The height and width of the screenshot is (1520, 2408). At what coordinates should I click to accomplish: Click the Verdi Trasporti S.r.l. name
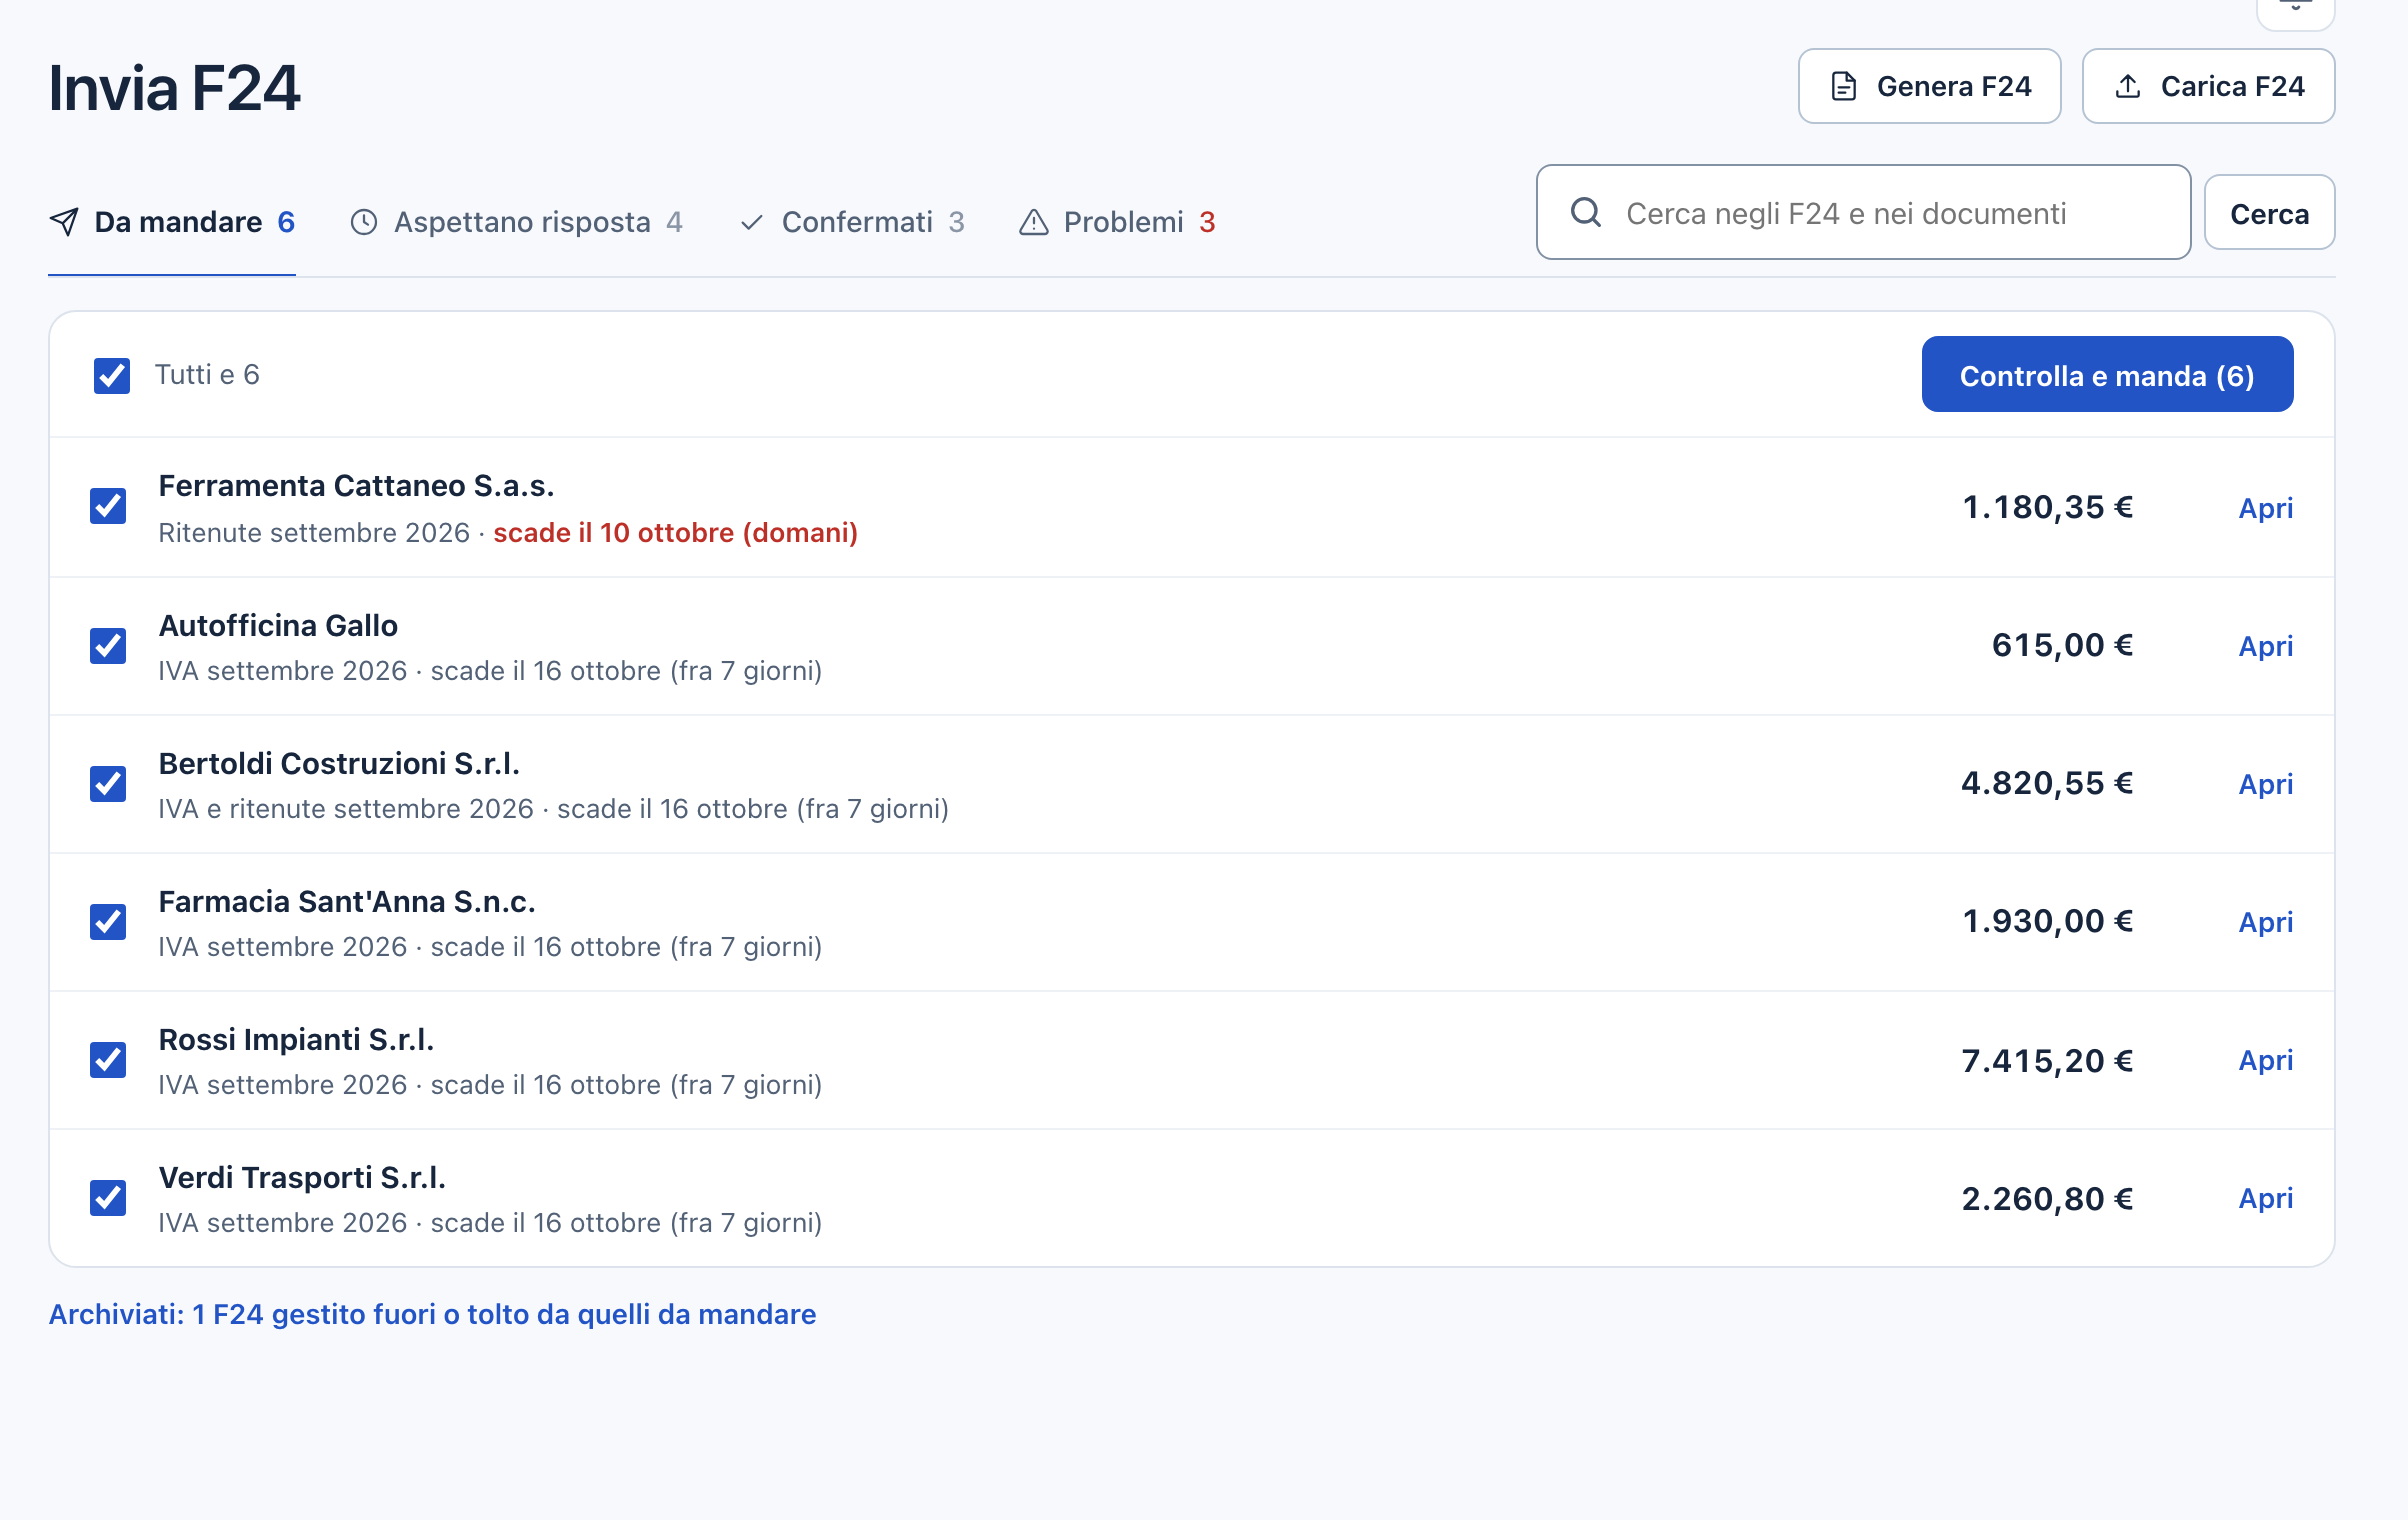(302, 1178)
